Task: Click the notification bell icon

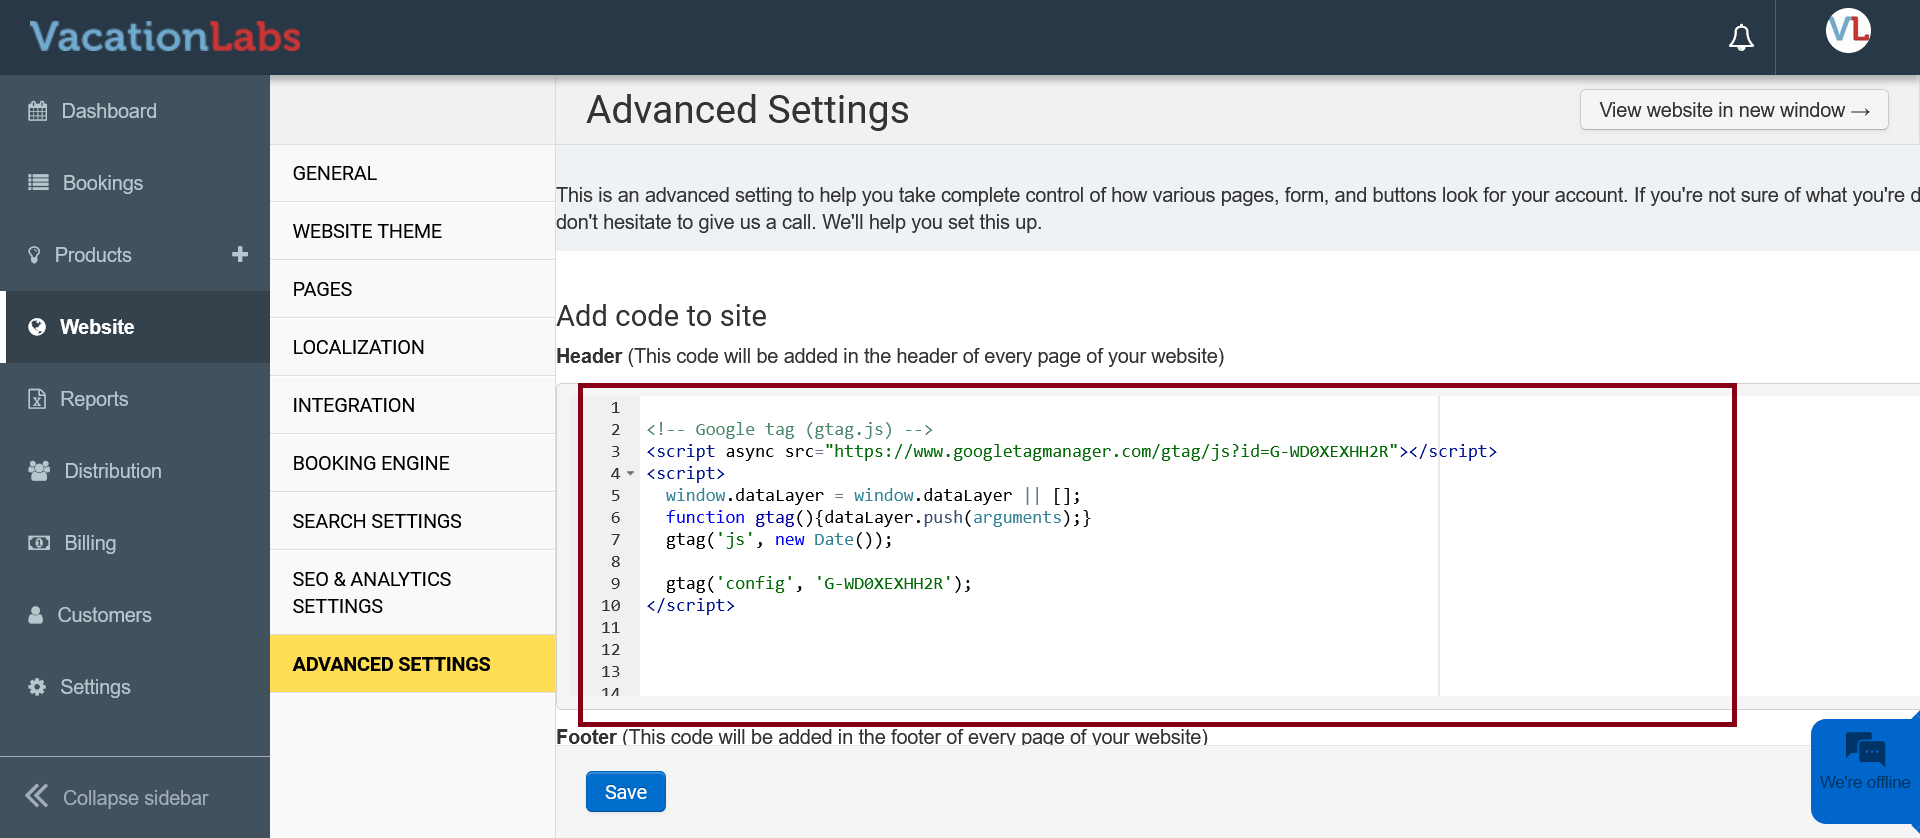Action: [x=1741, y=38]
